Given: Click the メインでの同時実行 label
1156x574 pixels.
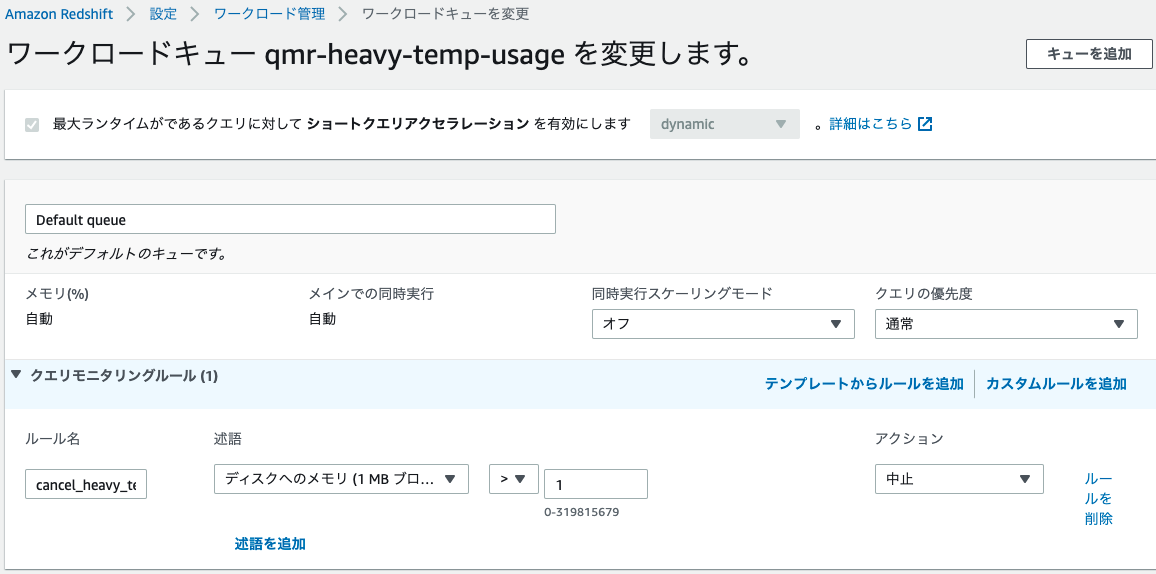Looking at the screenshot, I should coord(371,293).
